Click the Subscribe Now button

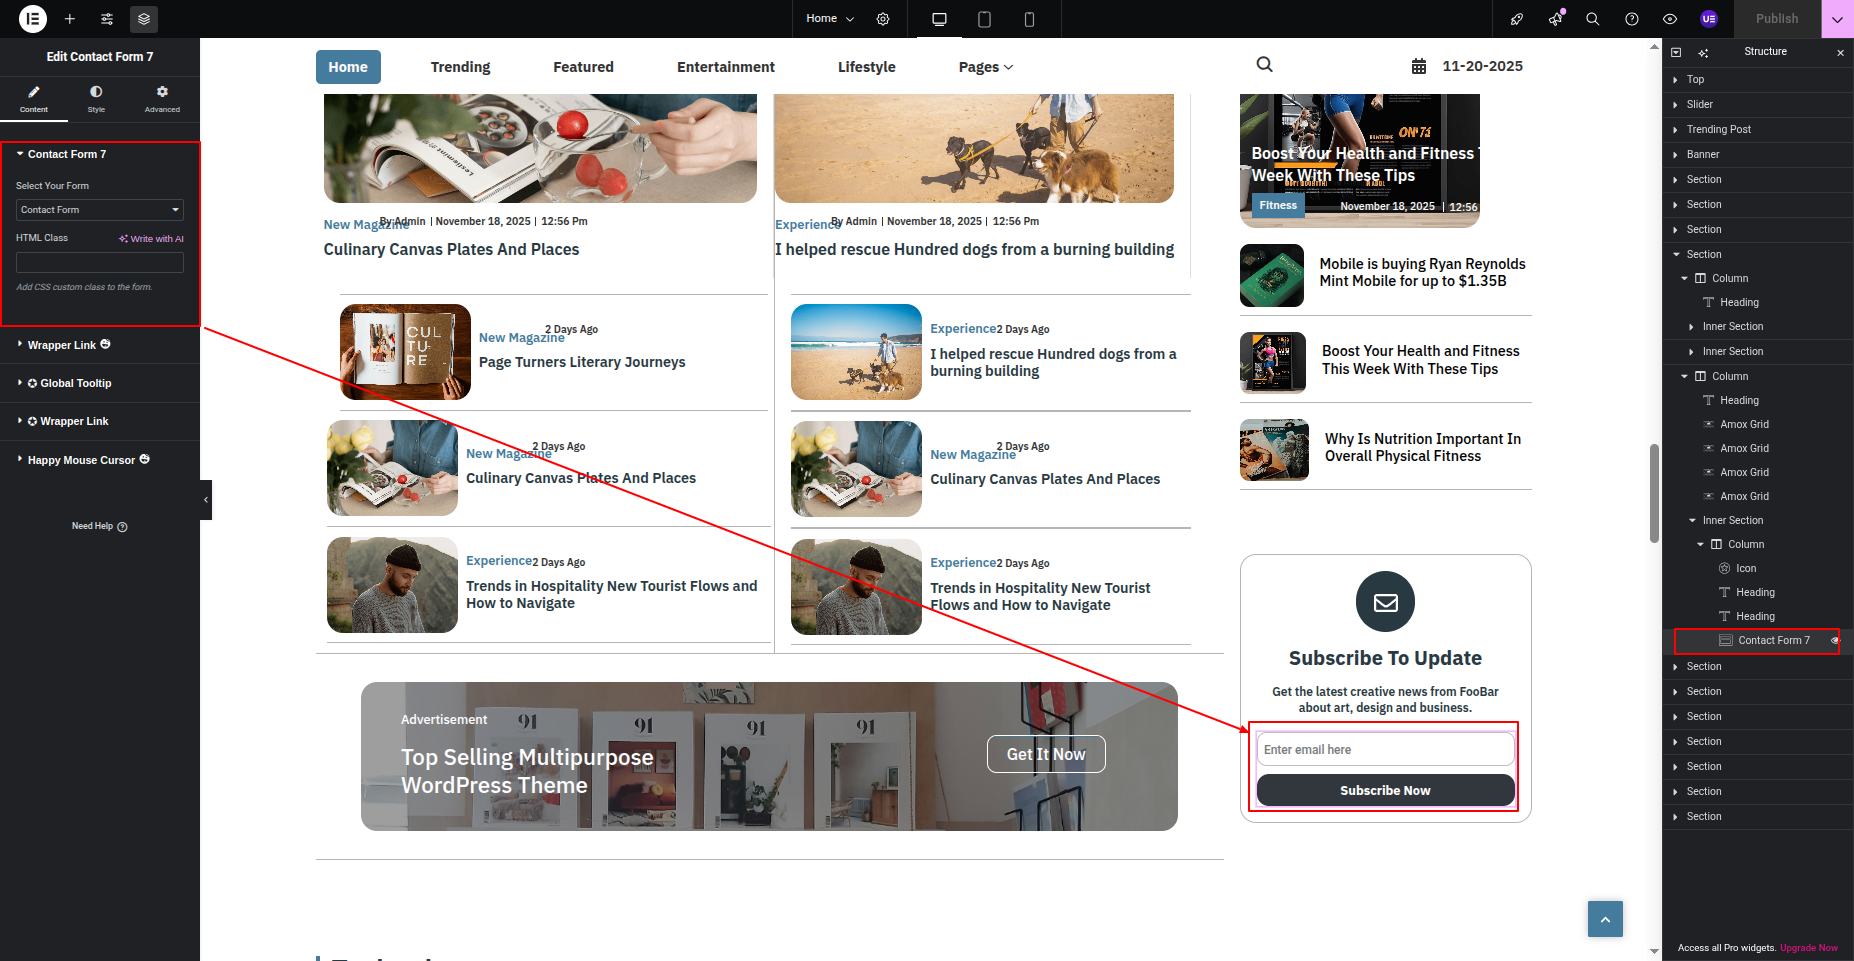pos(1385,790)
